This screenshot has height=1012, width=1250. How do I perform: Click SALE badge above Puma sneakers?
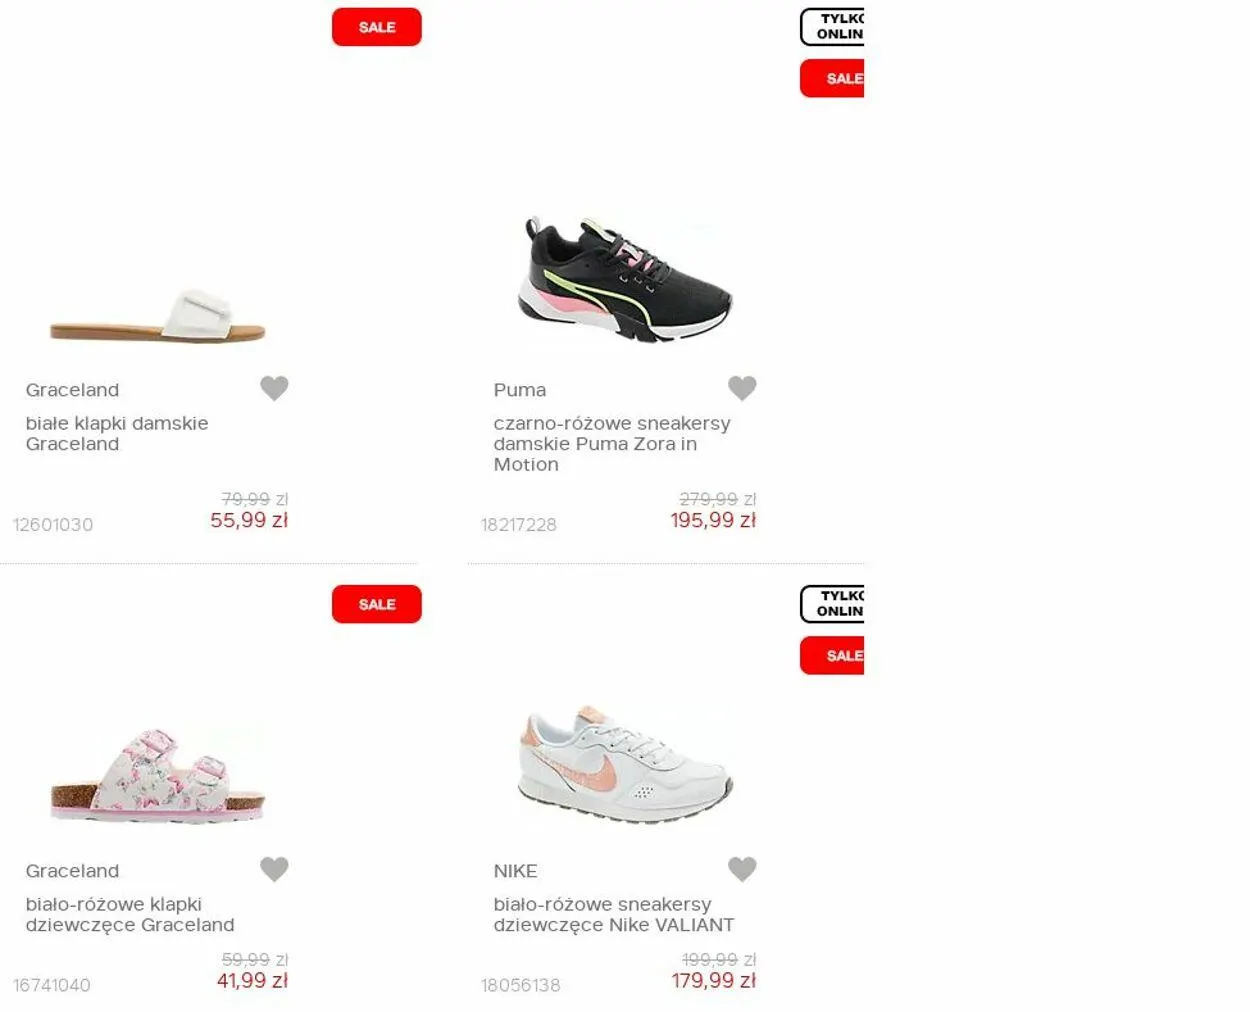click(832, 78)
